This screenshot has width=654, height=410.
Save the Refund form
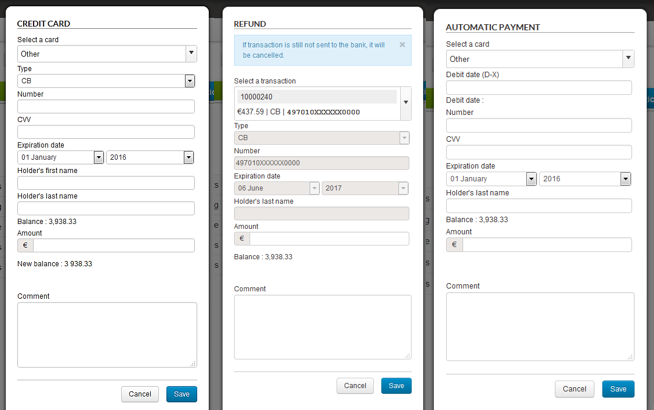coord(396,385)
